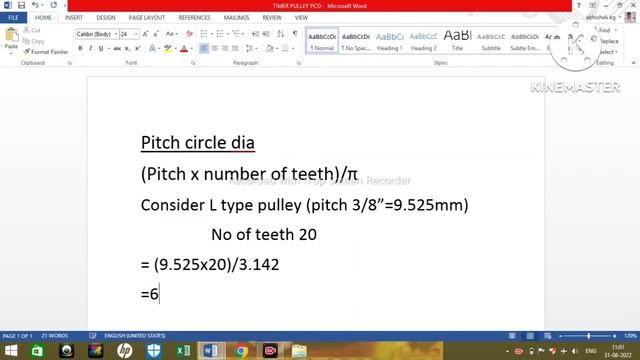
Task: Activate the Format Painter
Action: (46, 52)
